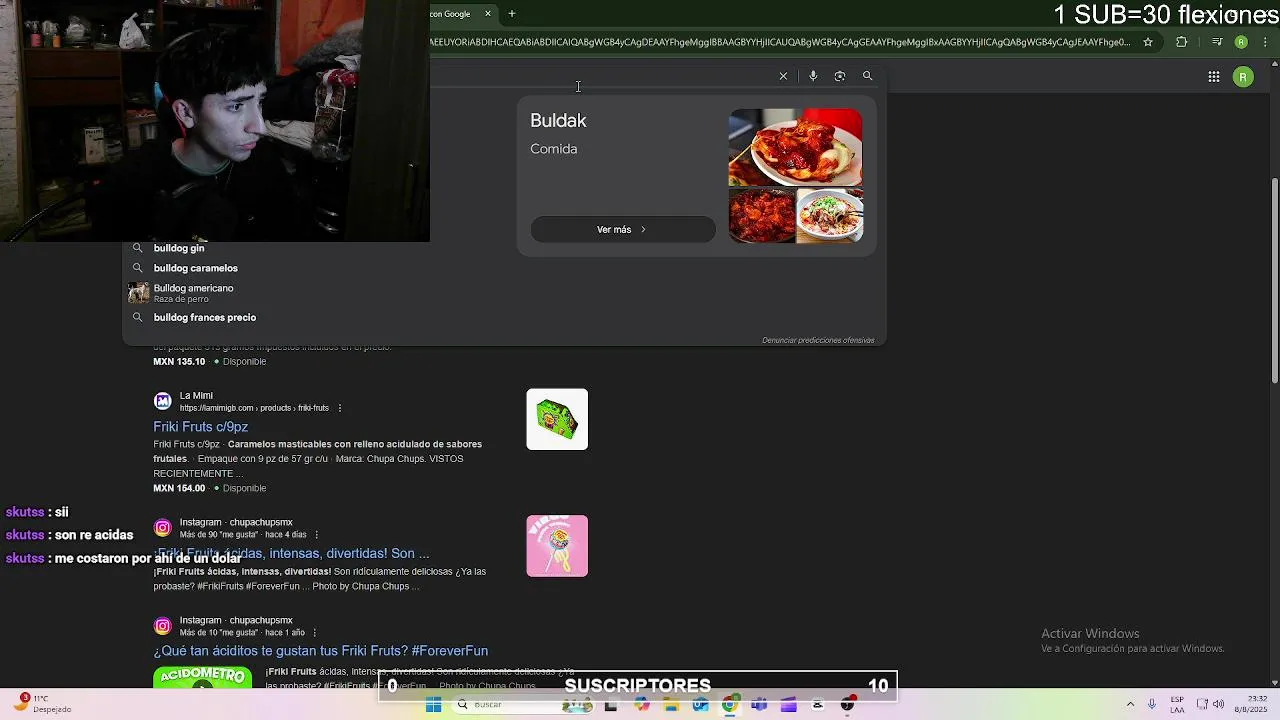Open the Google apps grid
The height and width of the screenshot is (720, 1280).
coord(1214,77)
